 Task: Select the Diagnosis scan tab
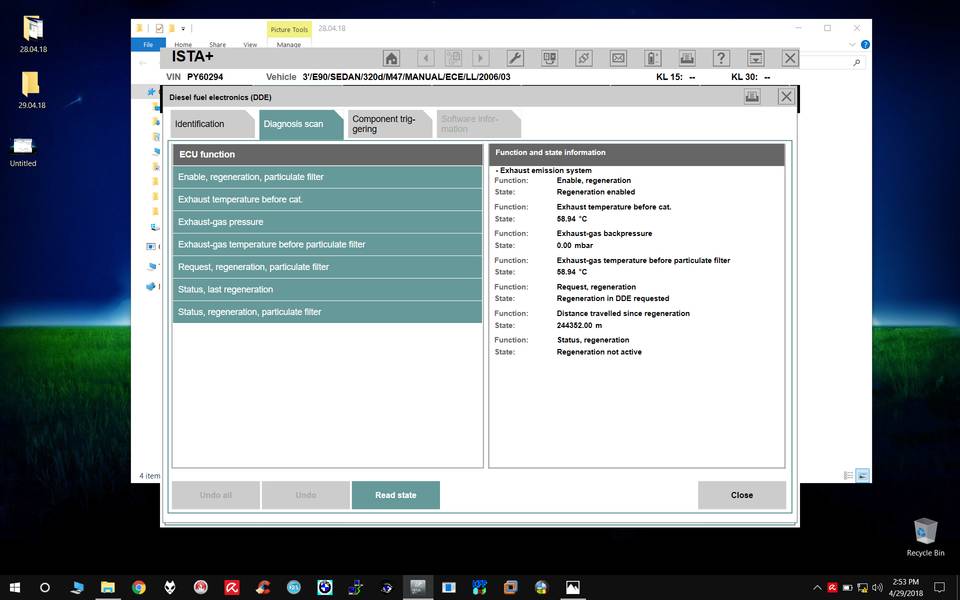[x=301, y=124]
